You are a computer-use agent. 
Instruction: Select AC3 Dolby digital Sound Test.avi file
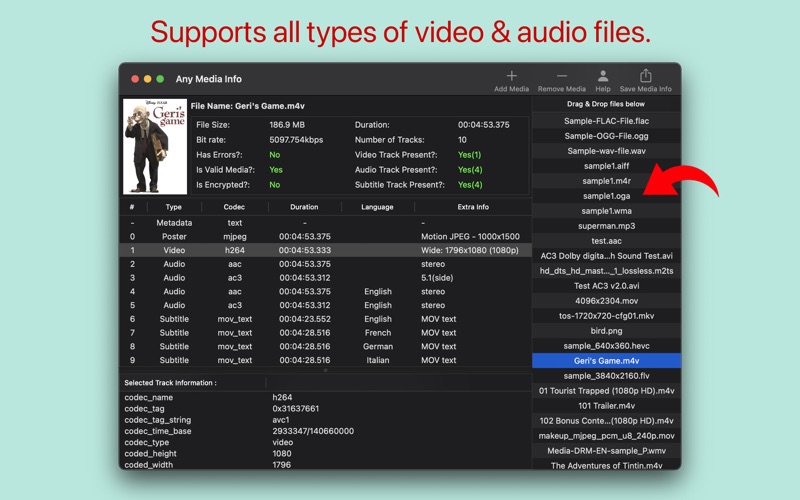(606, 256)
